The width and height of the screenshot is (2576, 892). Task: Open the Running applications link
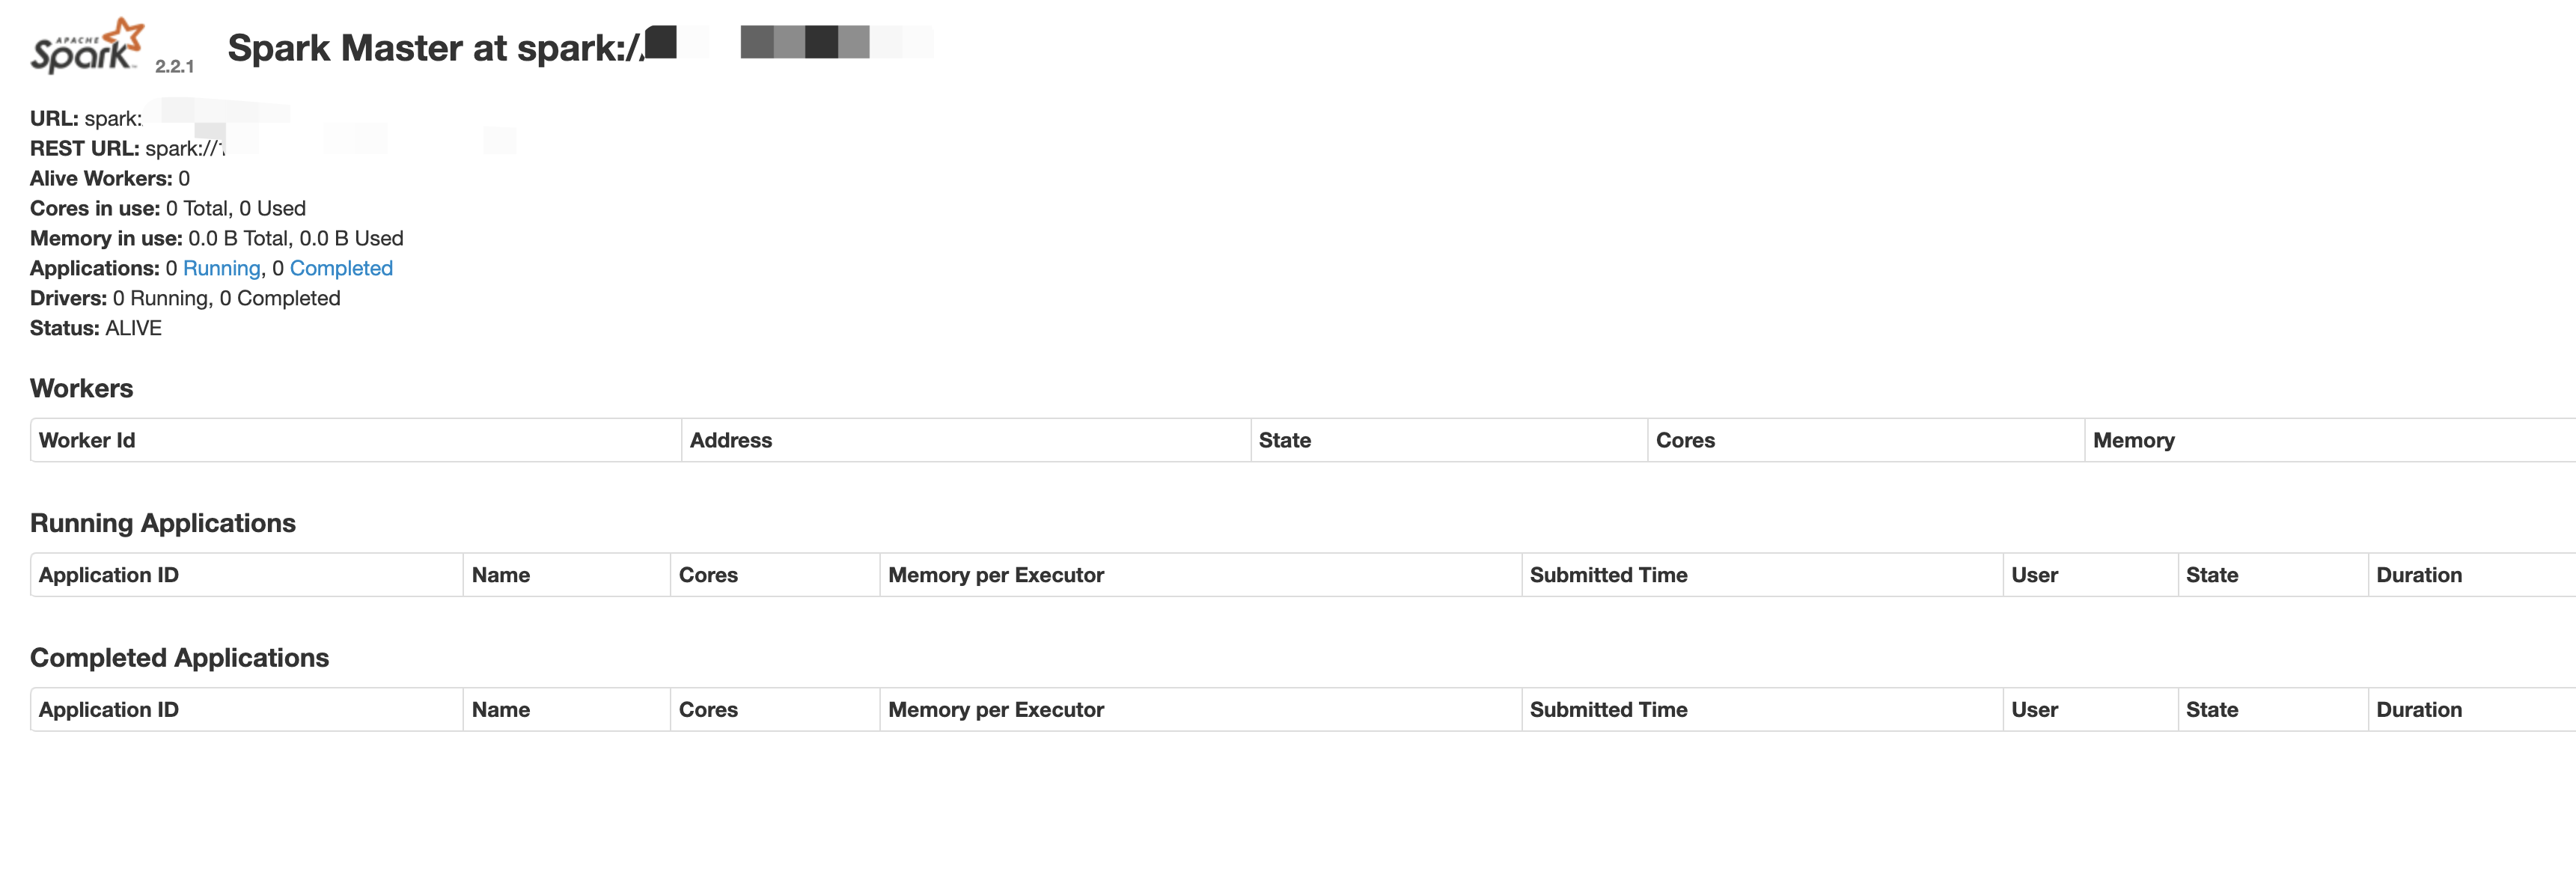(x=221, y=268)
